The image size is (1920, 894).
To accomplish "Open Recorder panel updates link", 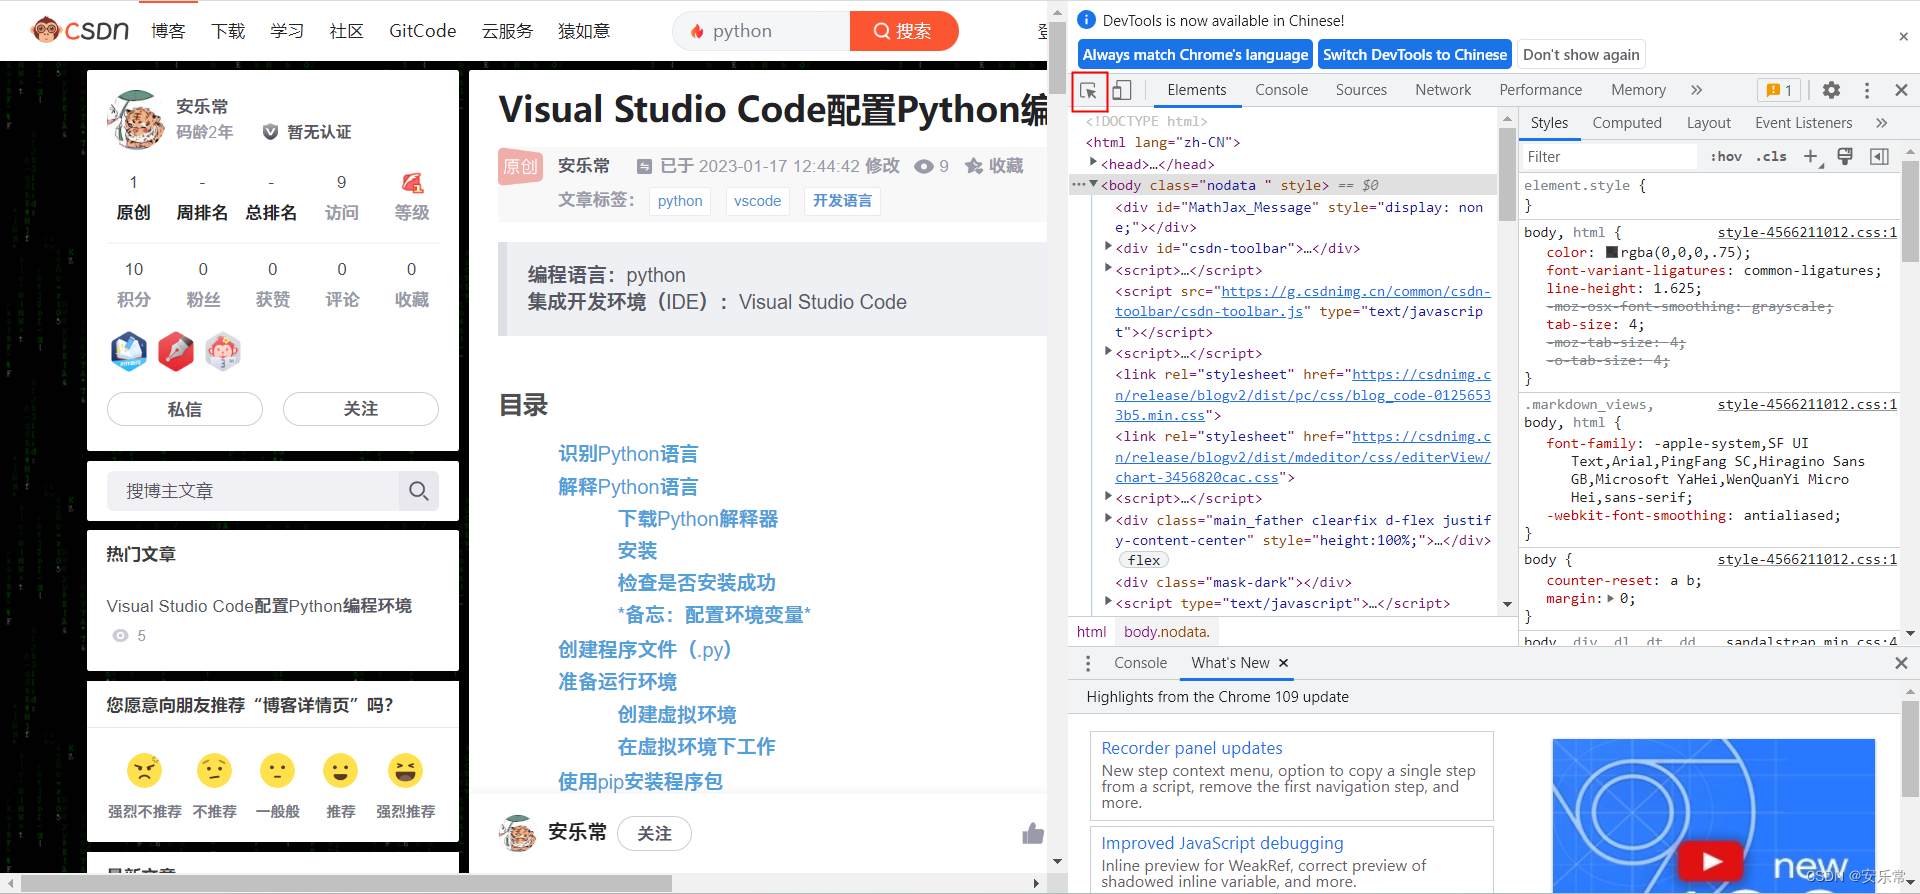I will [1192, 748].
